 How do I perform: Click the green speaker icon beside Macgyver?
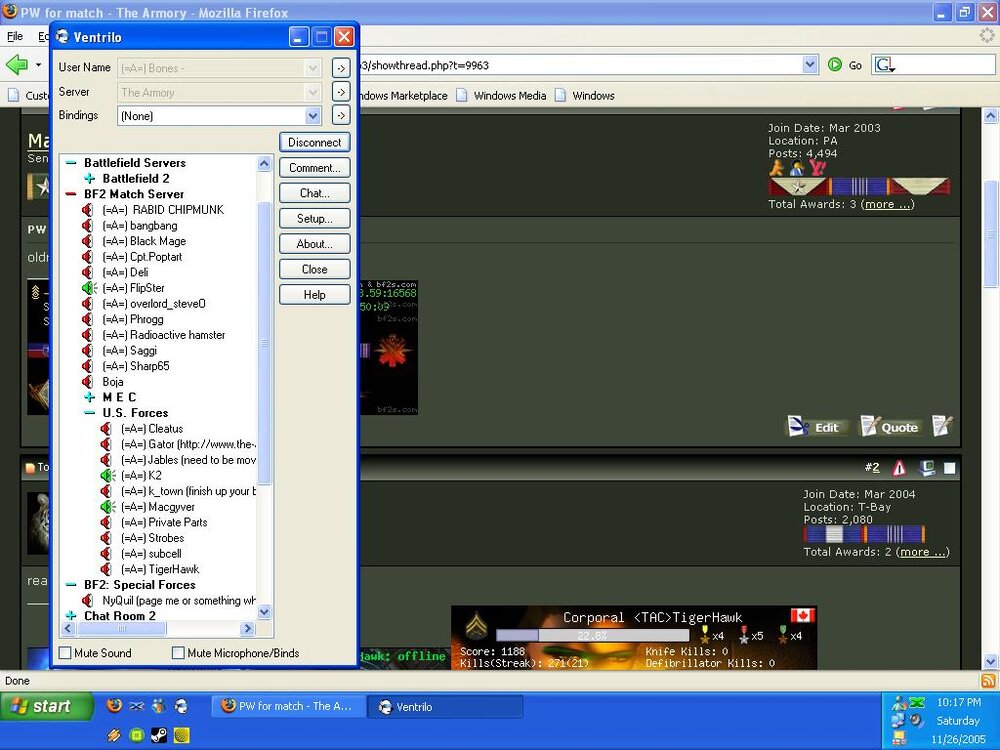(x=107, y=507)
